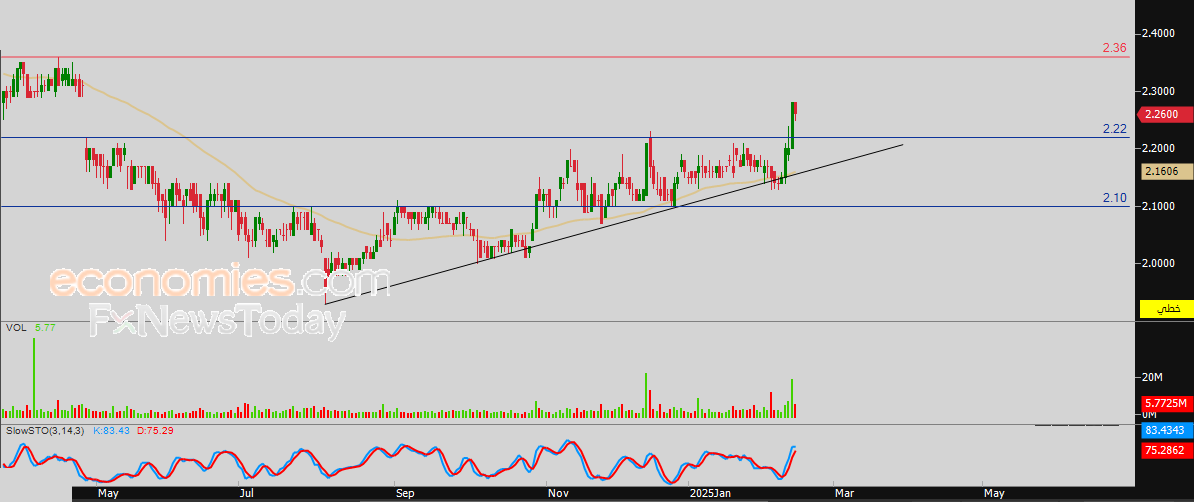Select the red 2.2600 current price tag
Image resolution: width=1194 pixels, height=502 pixels.
point(1164,114)
